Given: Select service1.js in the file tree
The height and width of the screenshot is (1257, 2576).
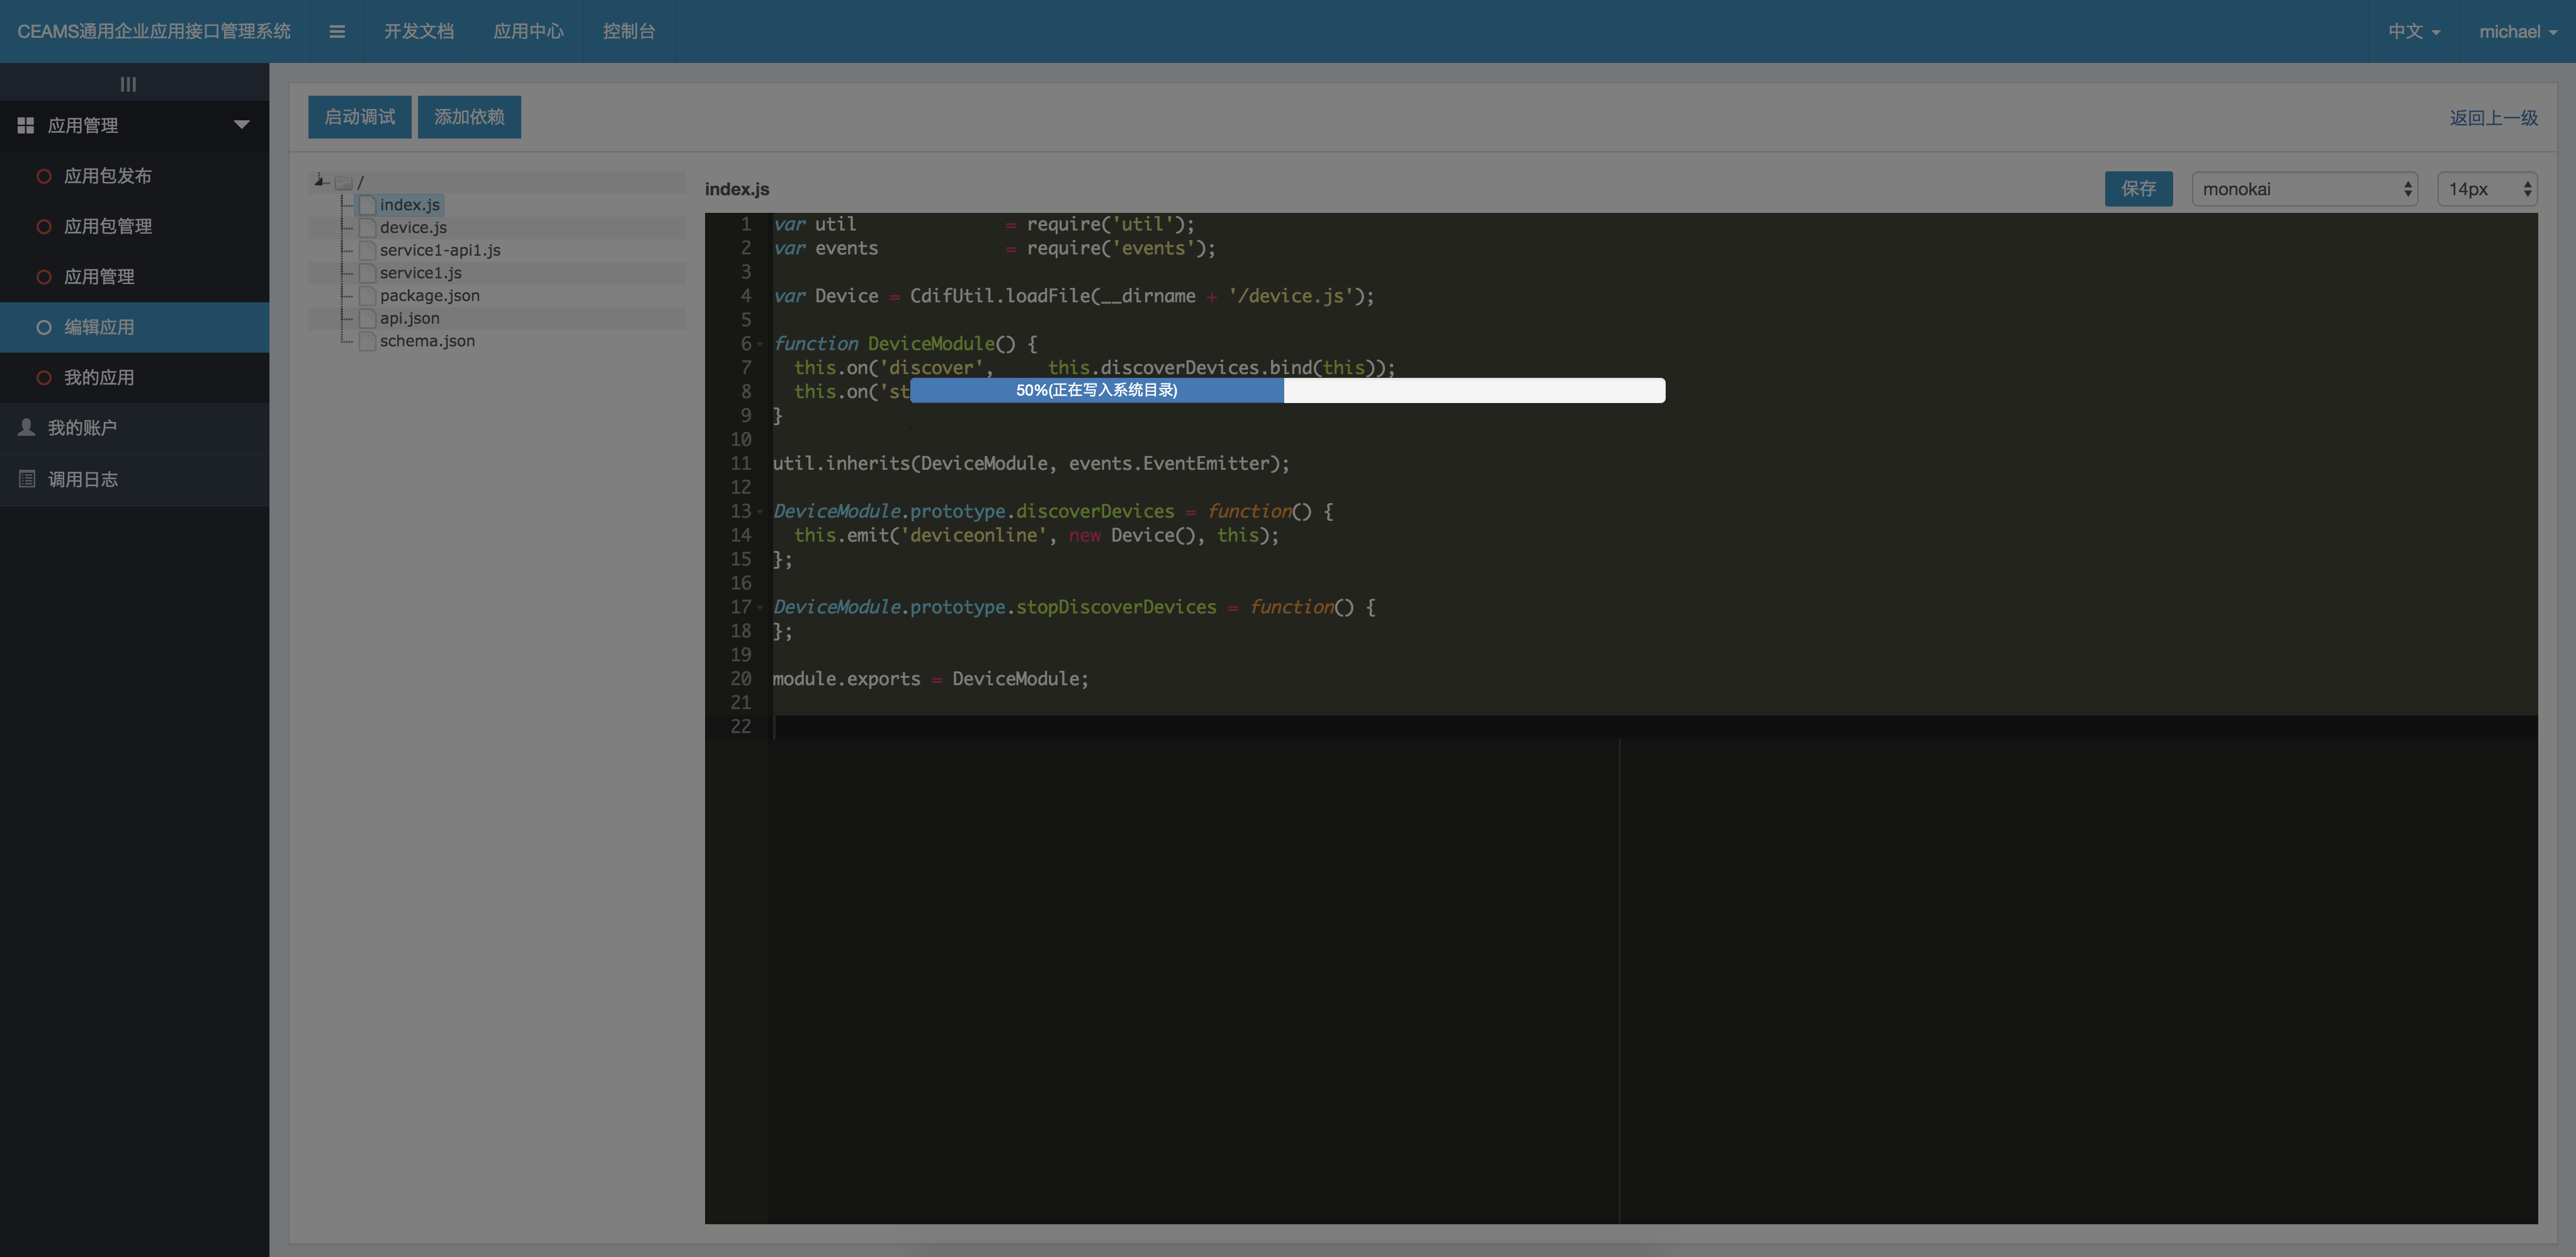Looking at the screenshot, I should point(420,273).
